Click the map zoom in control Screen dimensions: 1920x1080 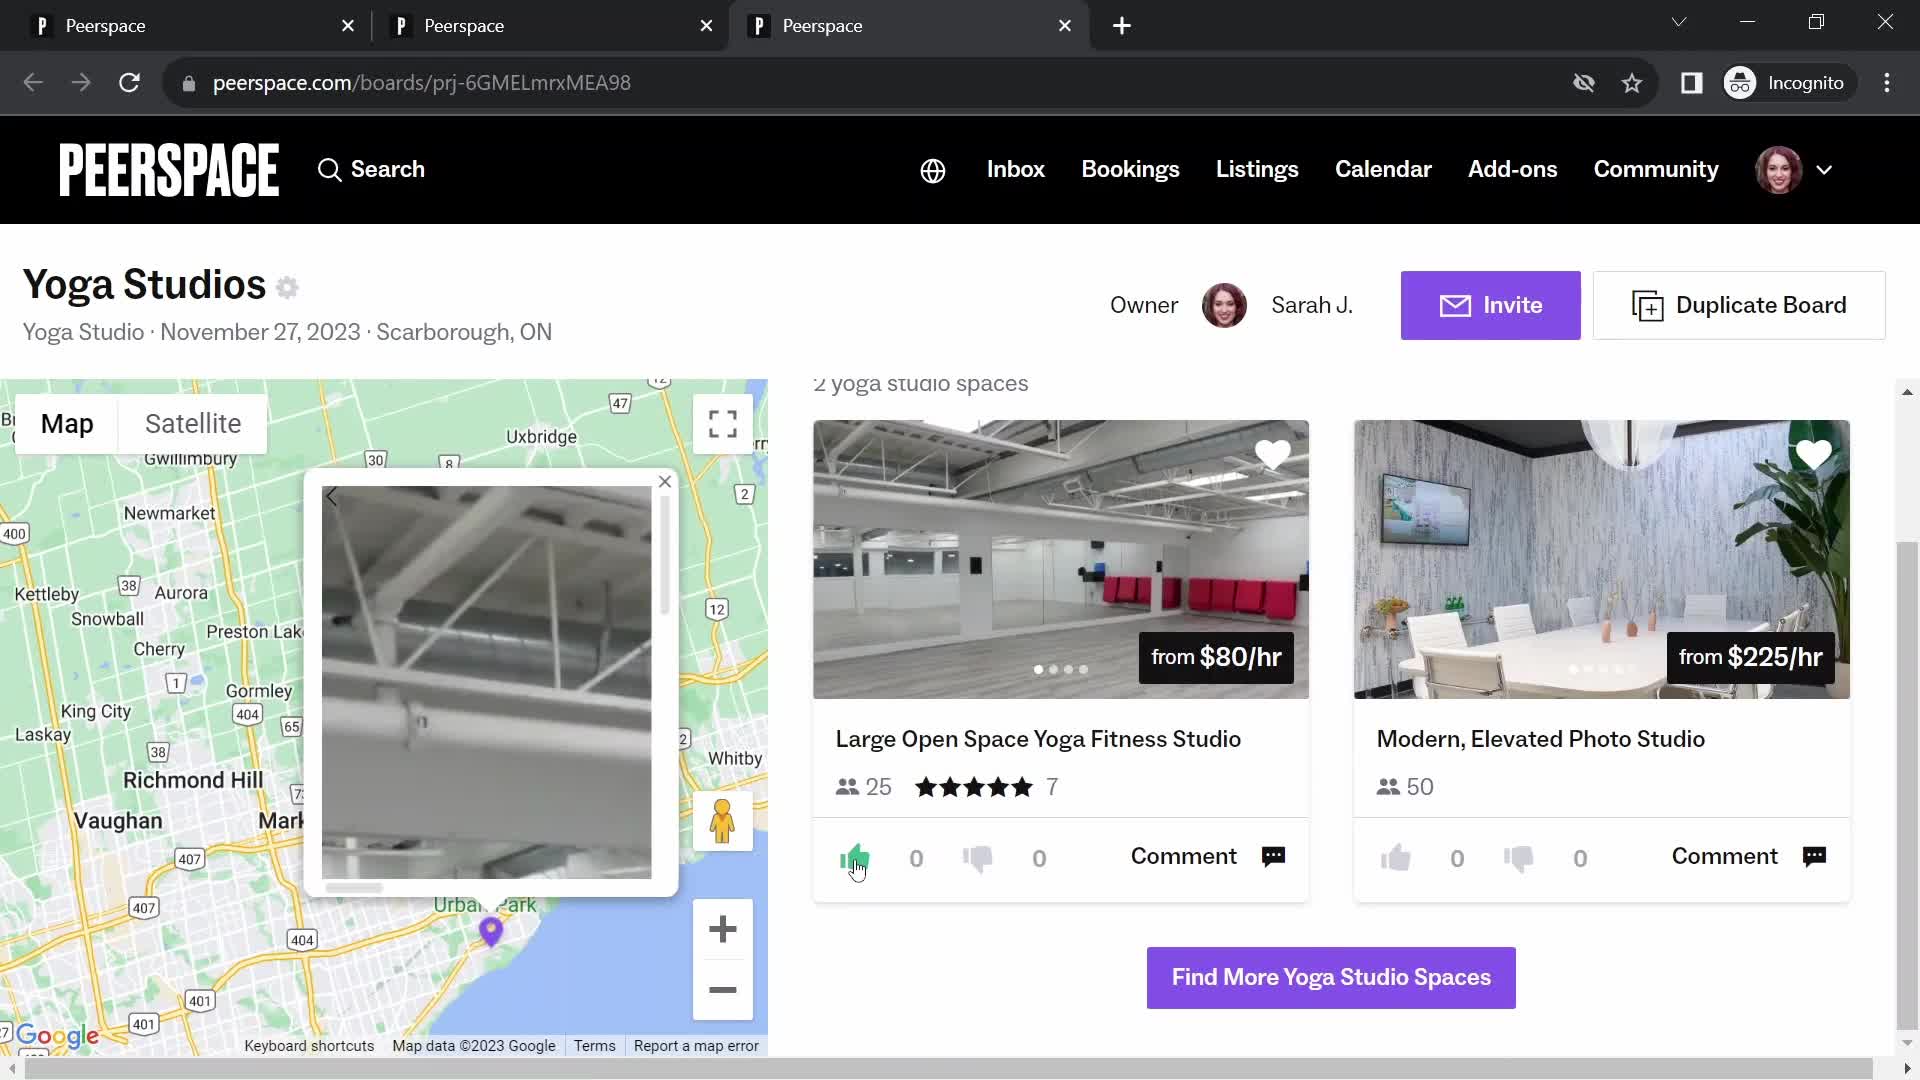(x=723, y=928)
